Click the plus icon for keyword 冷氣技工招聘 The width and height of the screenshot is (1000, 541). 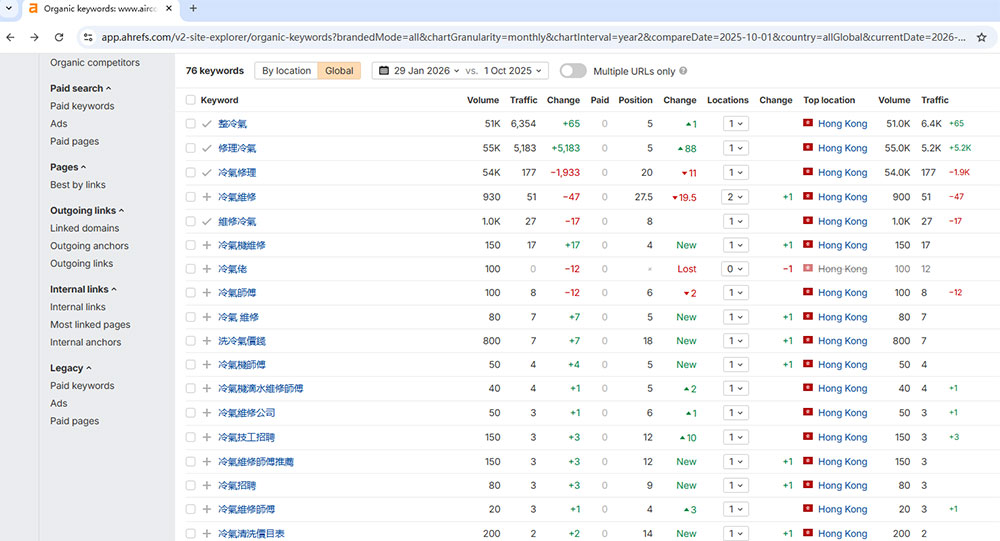[207, 437]
